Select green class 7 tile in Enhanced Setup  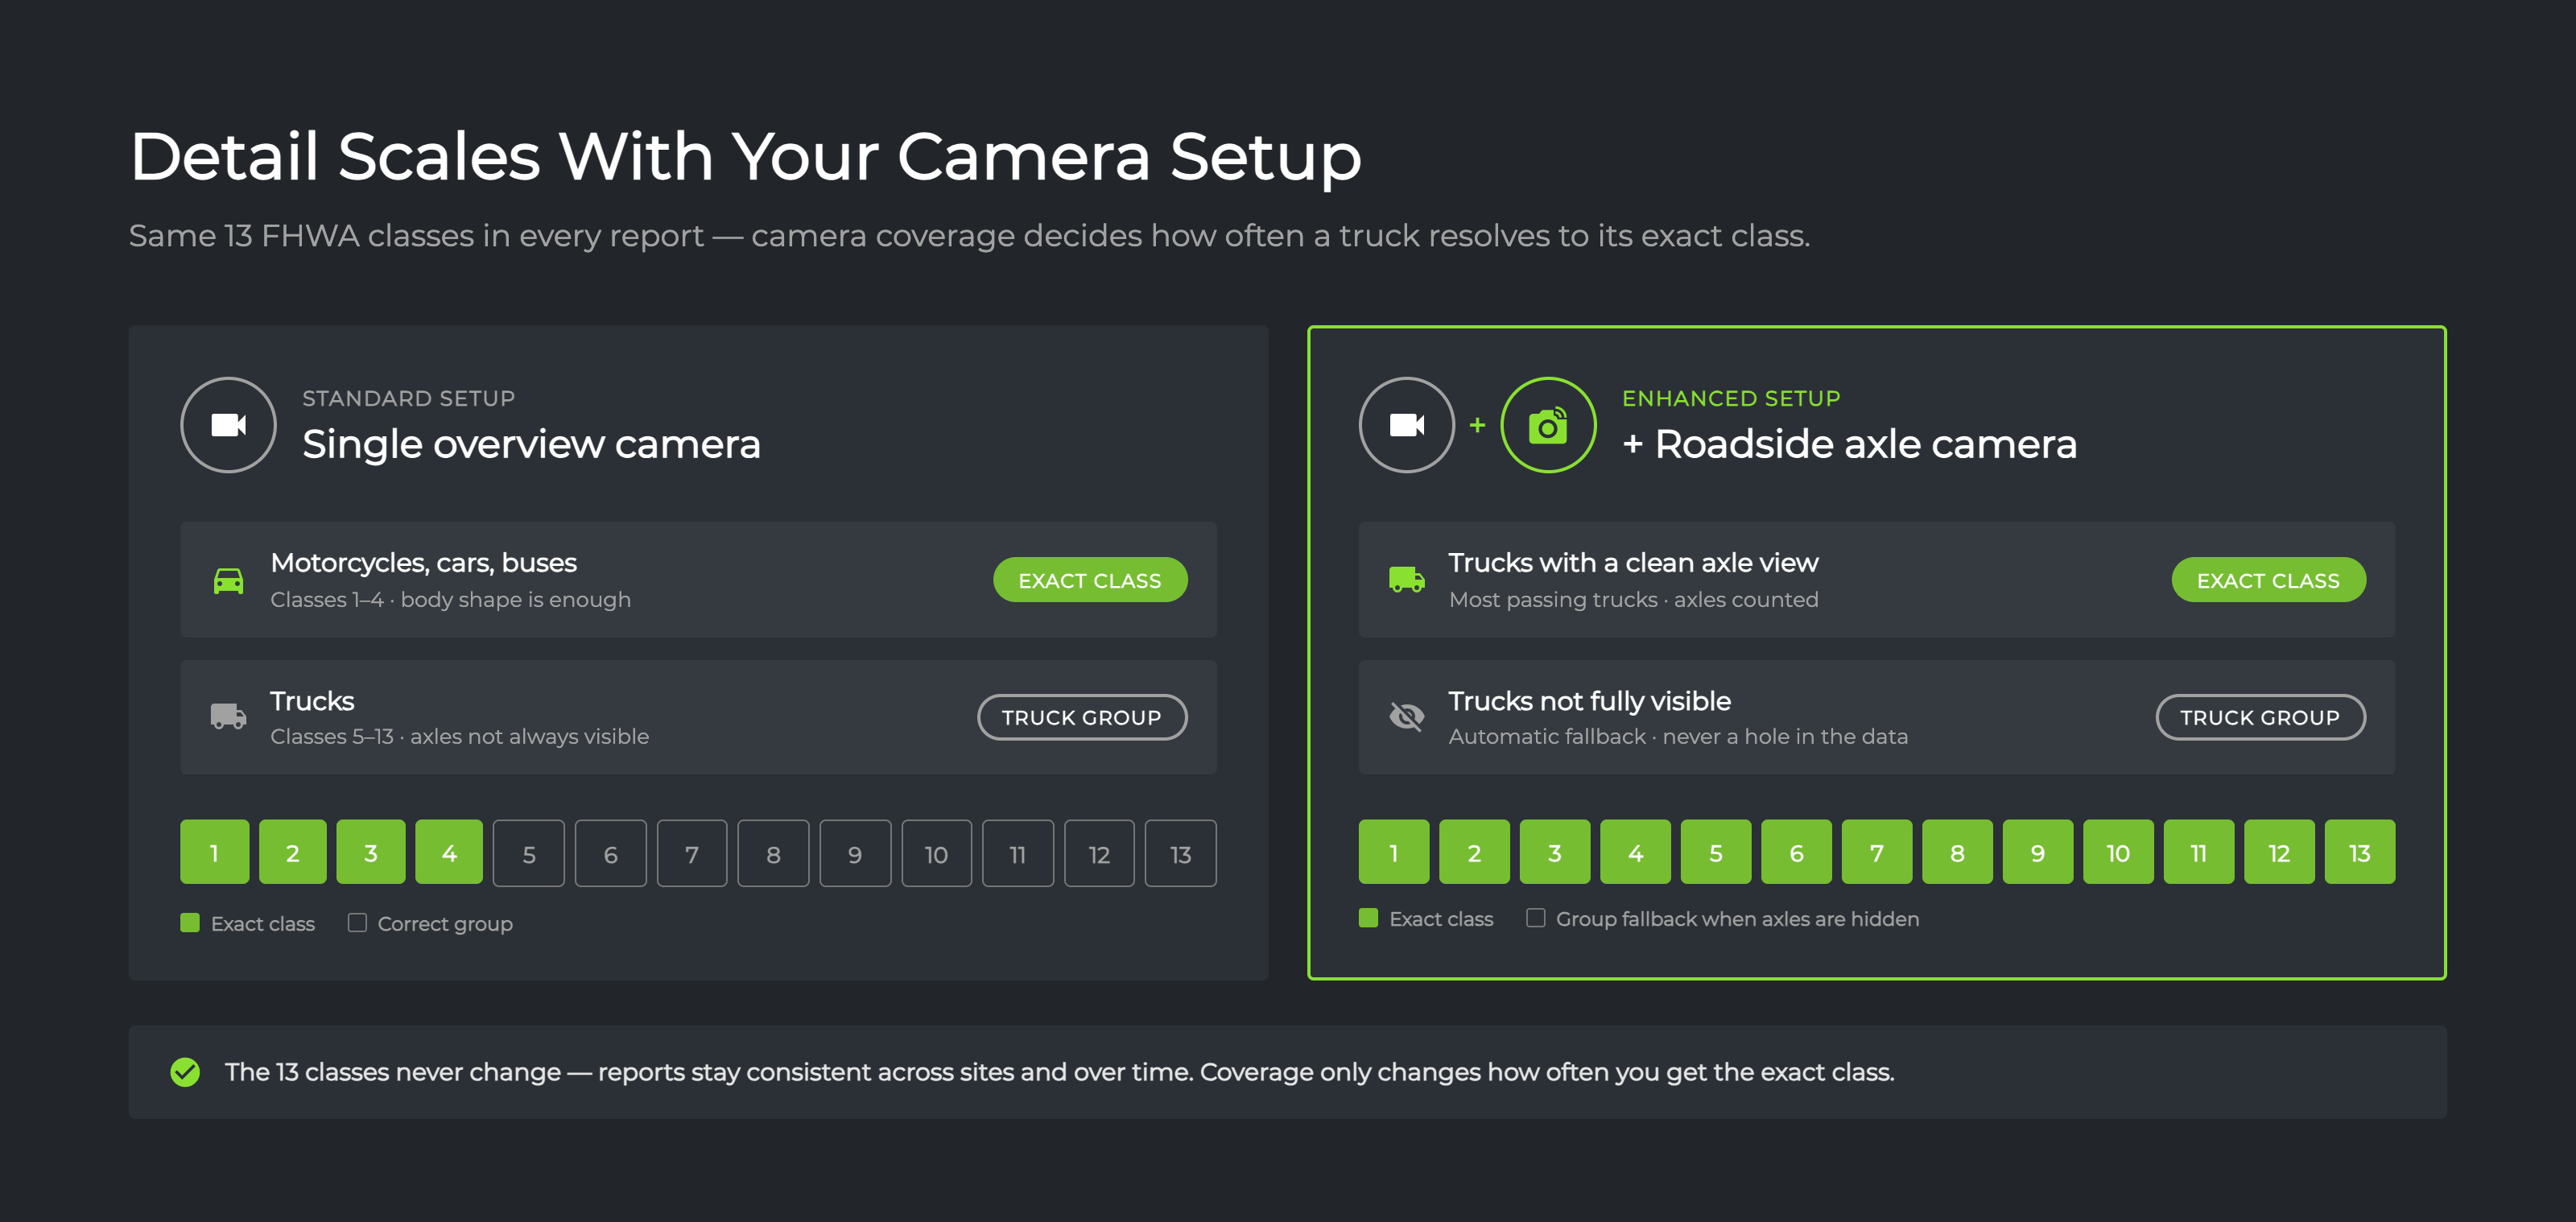(1877, 852)
